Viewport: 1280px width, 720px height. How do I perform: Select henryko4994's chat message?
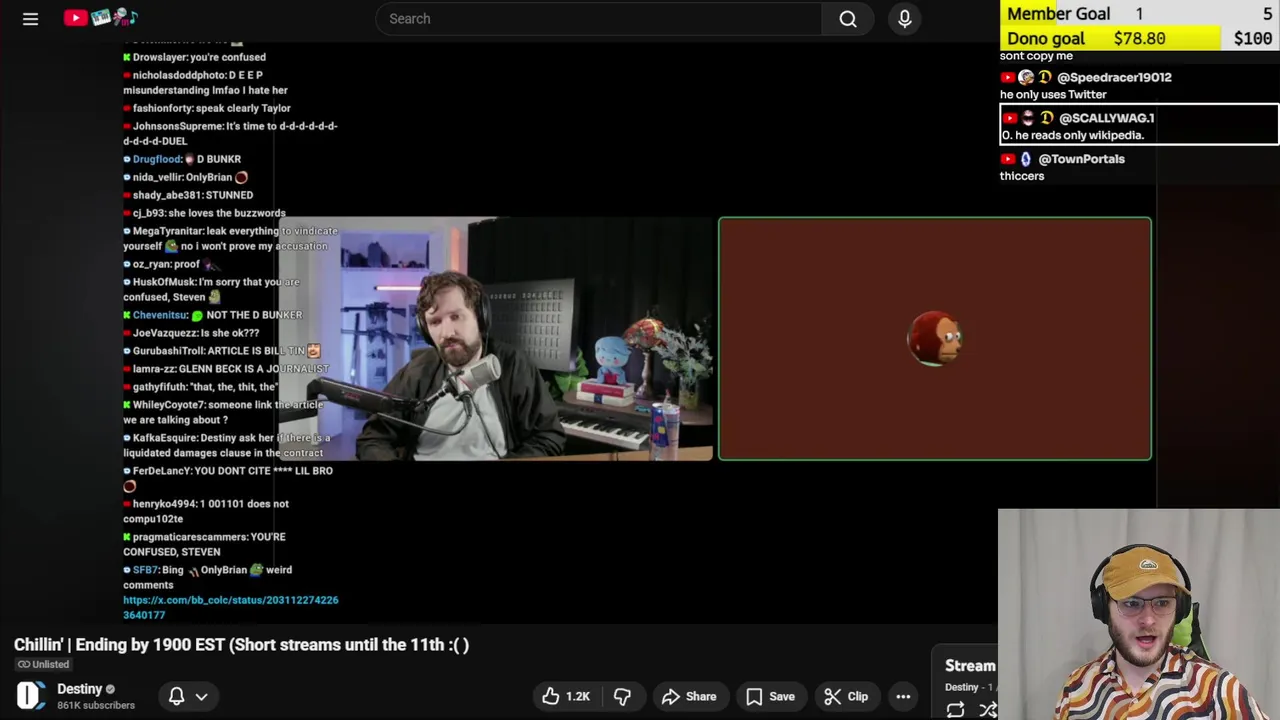coord(206,511)
